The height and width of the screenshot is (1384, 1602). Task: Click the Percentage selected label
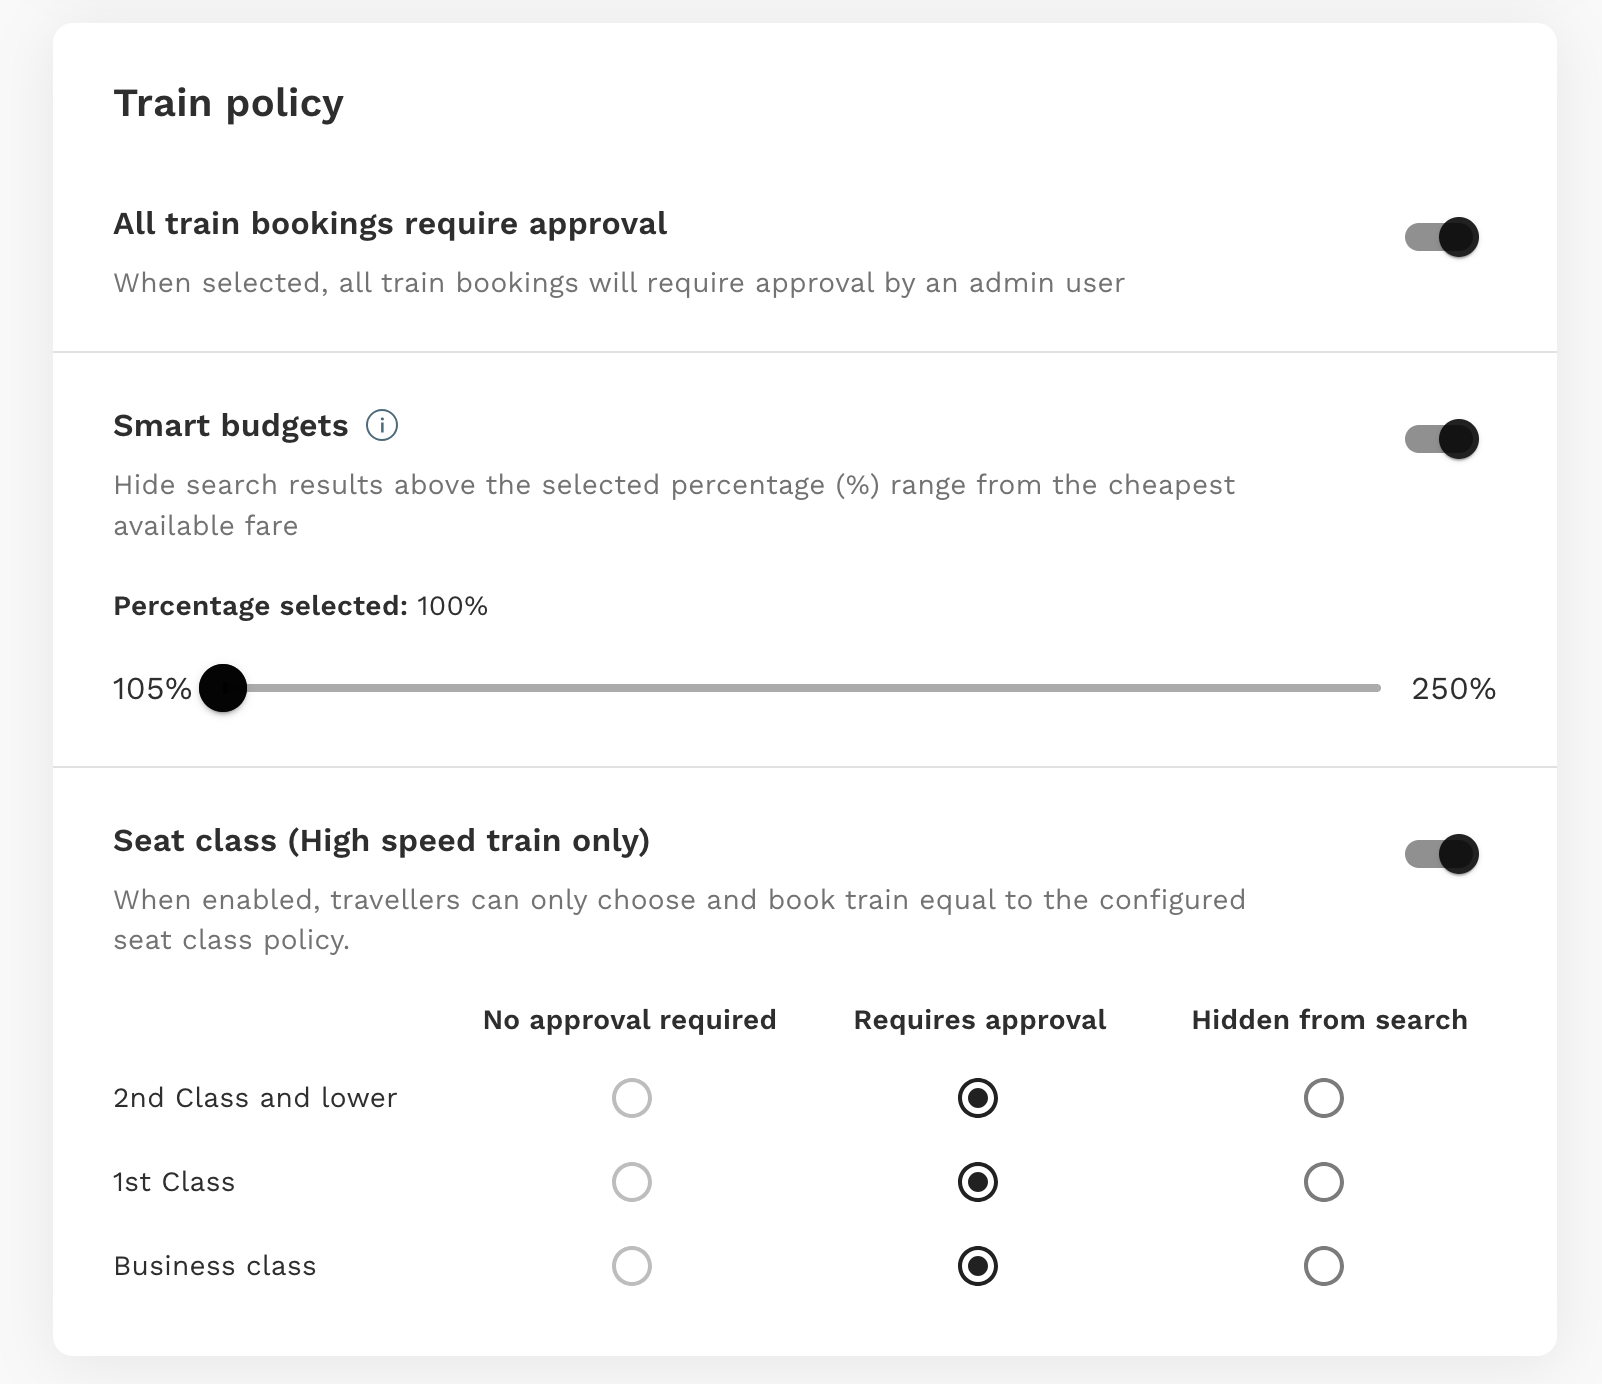[x=261, y=606]
